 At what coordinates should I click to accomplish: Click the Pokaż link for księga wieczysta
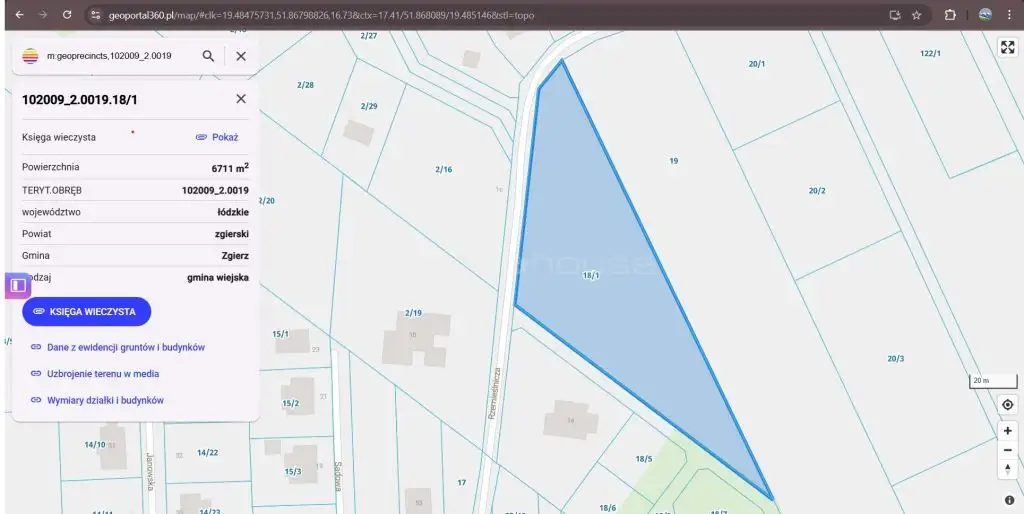click(x=217, y=137)
